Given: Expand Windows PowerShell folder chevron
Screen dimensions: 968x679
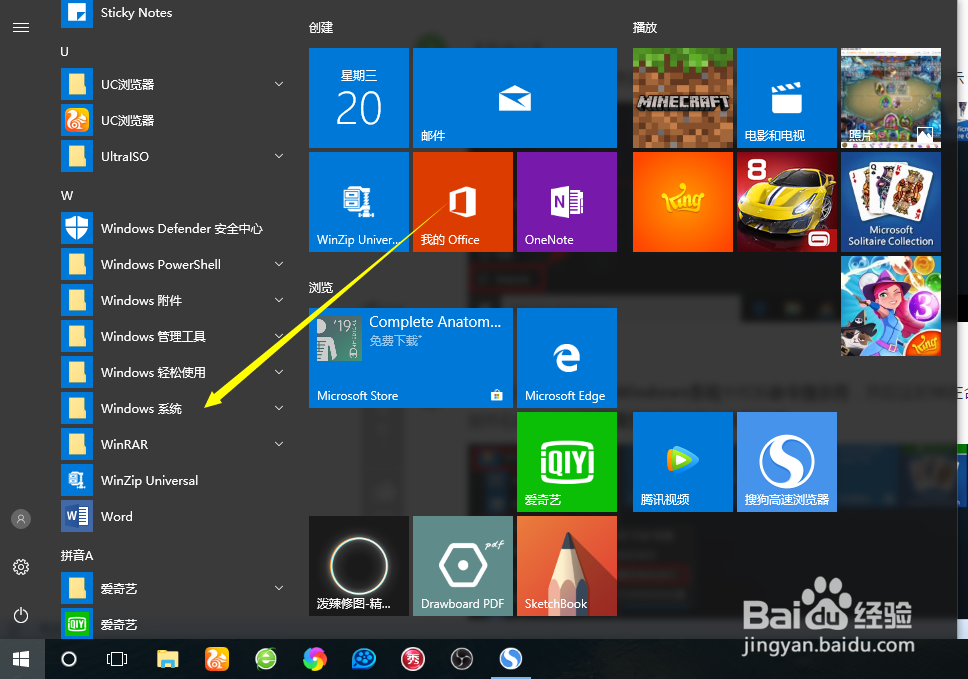Looking at the screenshot, I should click(279, 264).
